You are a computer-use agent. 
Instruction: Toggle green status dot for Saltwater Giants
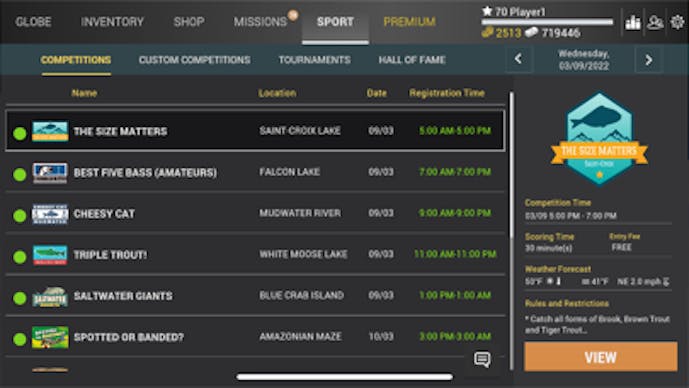20,298
